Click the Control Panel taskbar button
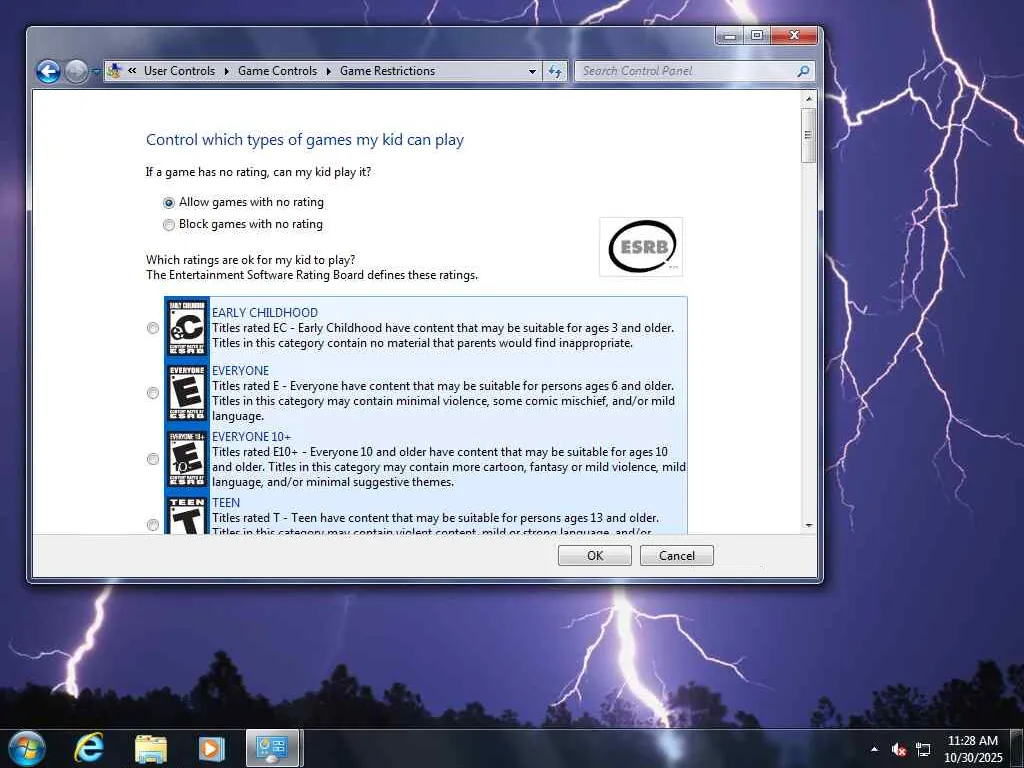 [x=272, y=748]
